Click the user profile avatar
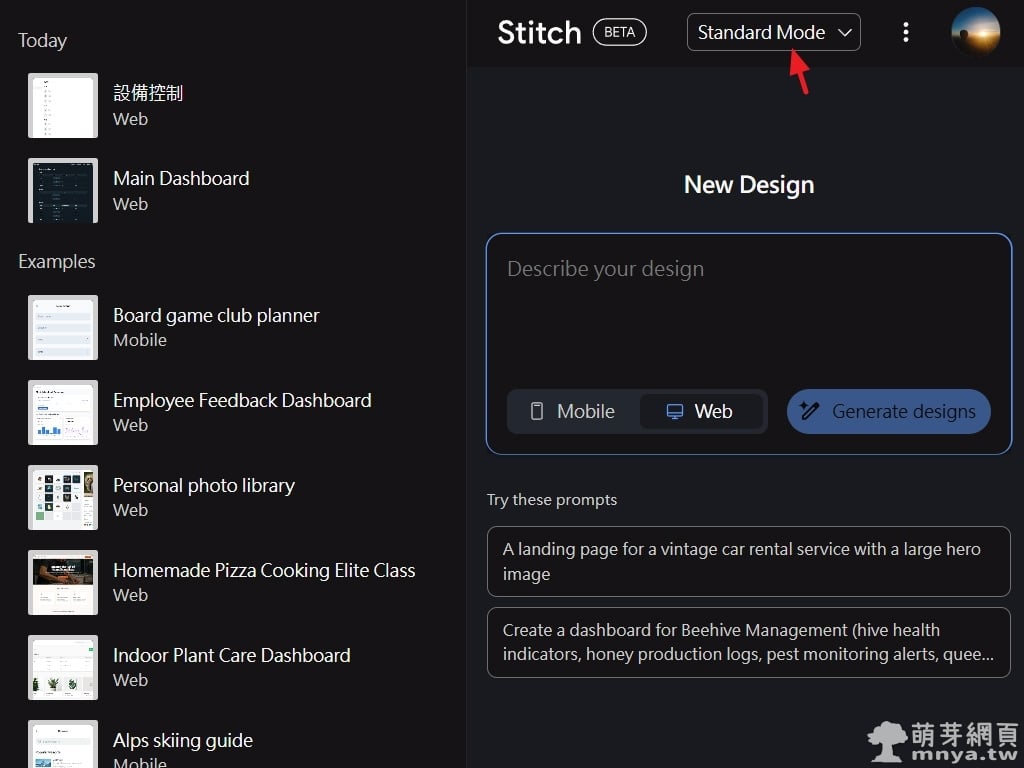1024x768 pixels. tap(975, 32)
